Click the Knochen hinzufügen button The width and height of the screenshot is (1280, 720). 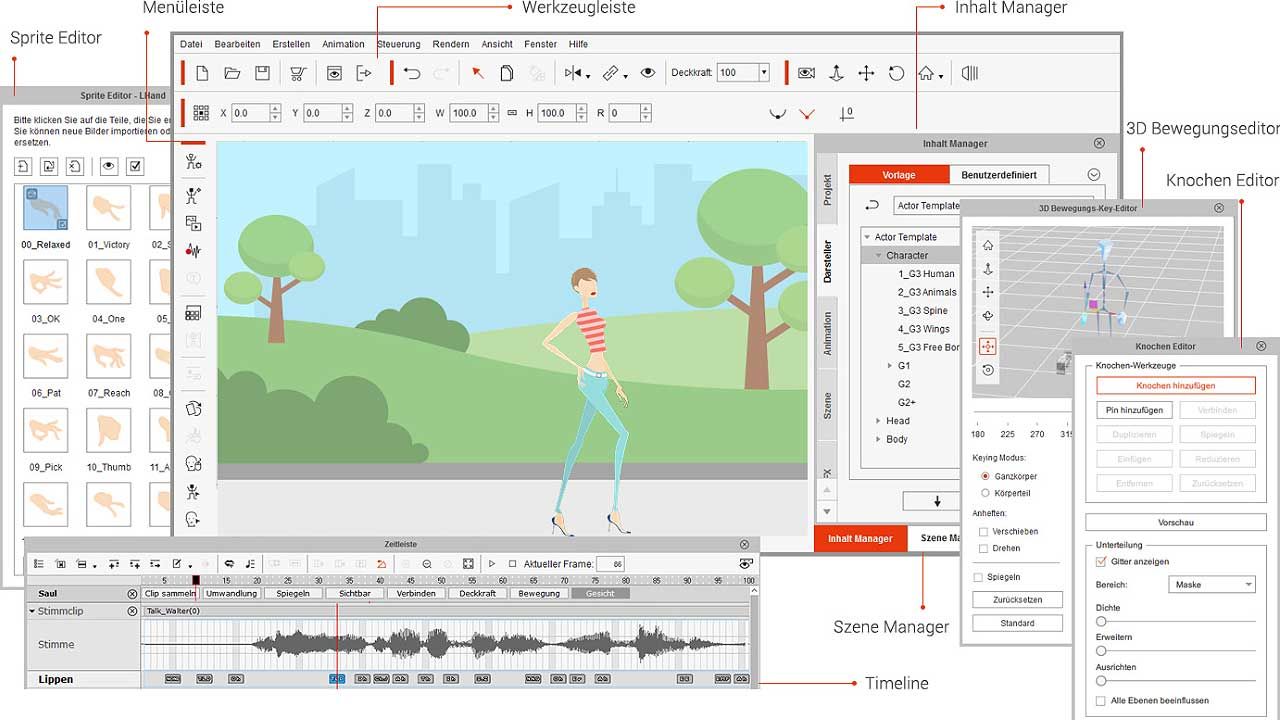tap(1176, 386)
